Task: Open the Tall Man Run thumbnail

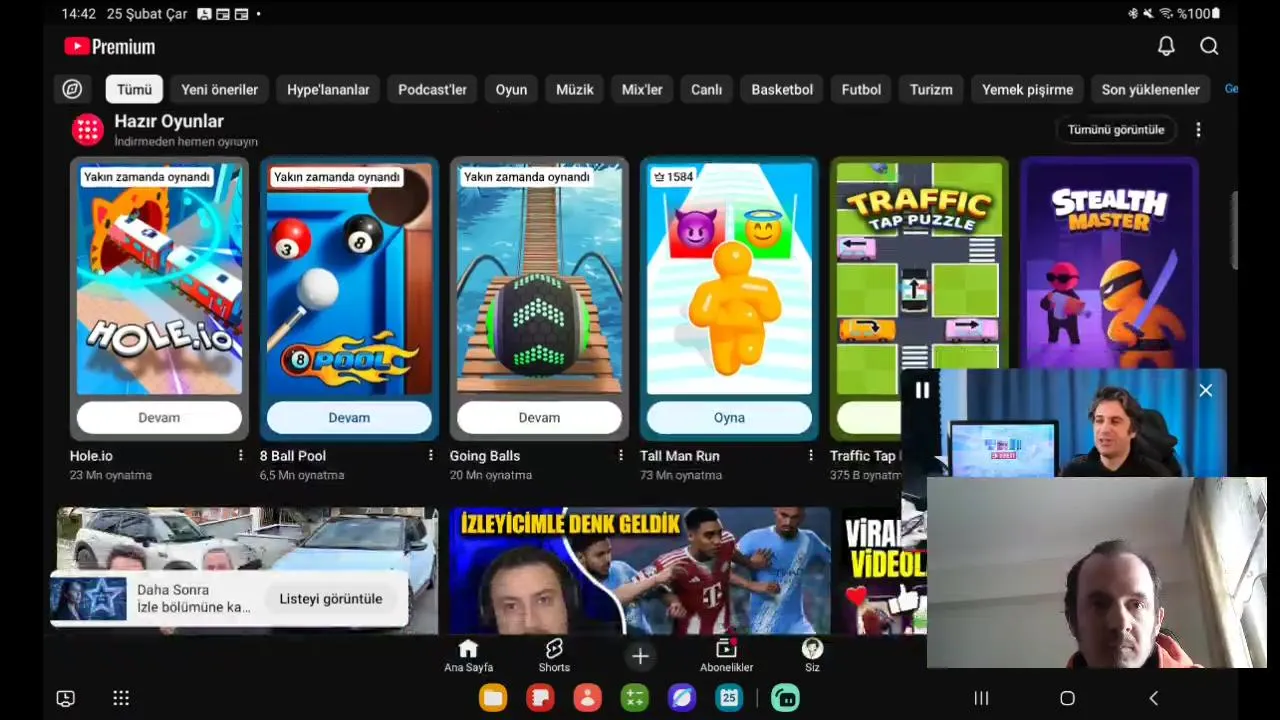Action: point(729,279)
